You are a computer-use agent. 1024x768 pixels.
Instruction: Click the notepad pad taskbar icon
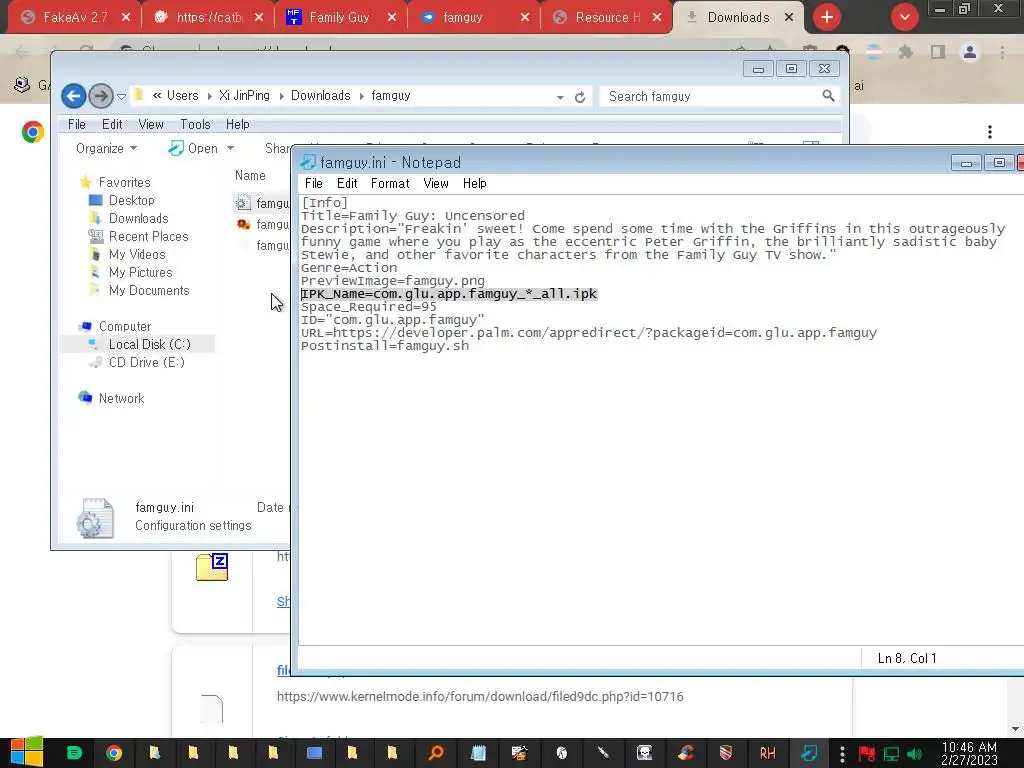478,753
